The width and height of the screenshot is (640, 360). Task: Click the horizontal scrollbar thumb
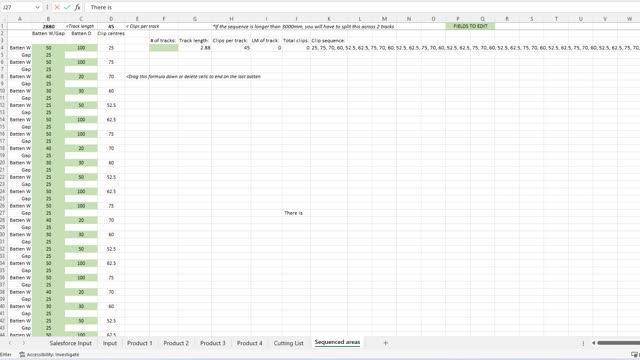click(x=618, y=343)
